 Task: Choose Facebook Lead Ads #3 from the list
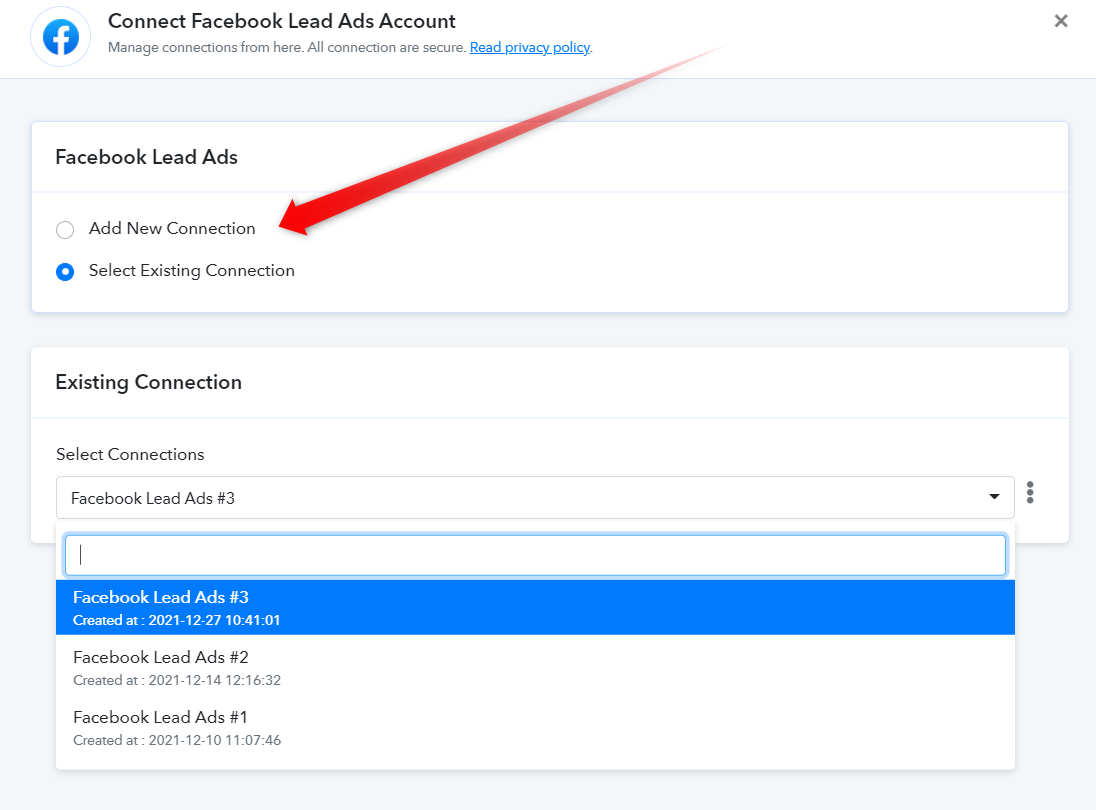pos(535,607)
